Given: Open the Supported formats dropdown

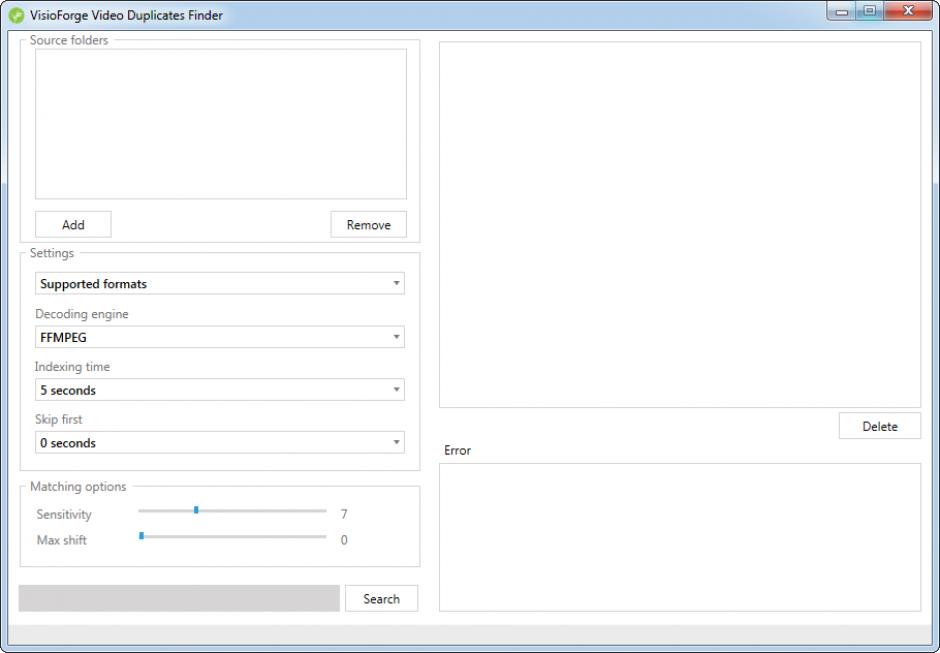Looking at the screenshot, I should (220, 284).
